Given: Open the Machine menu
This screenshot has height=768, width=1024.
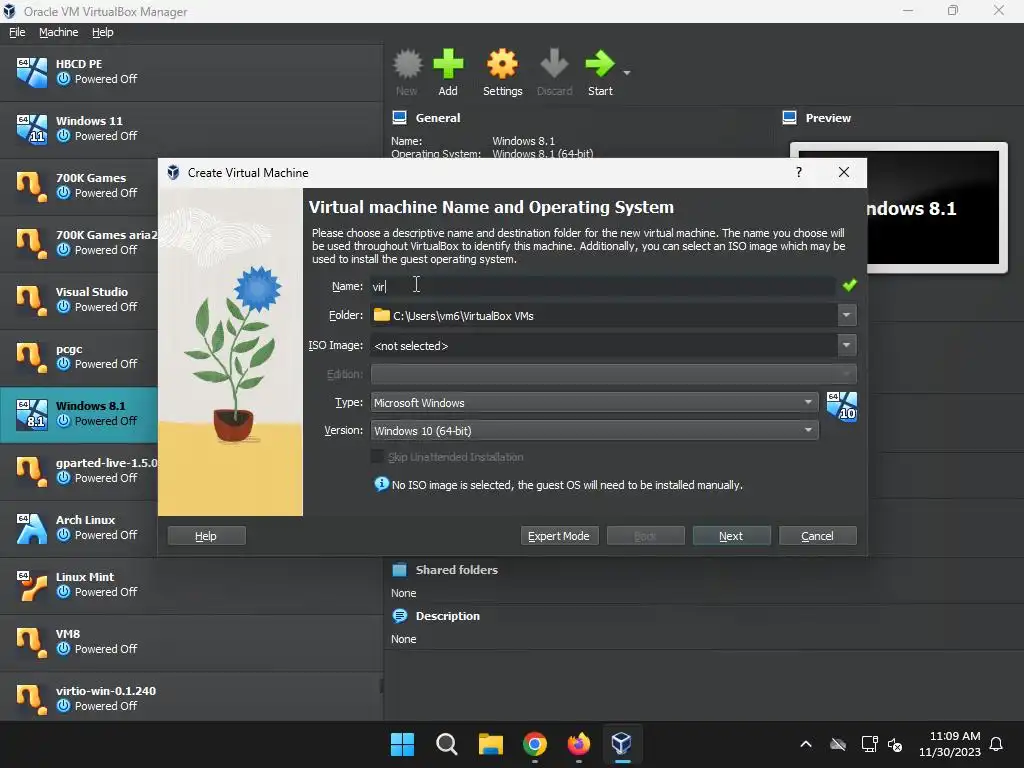Looking at the screenshot, I should (x=58, y=32).
